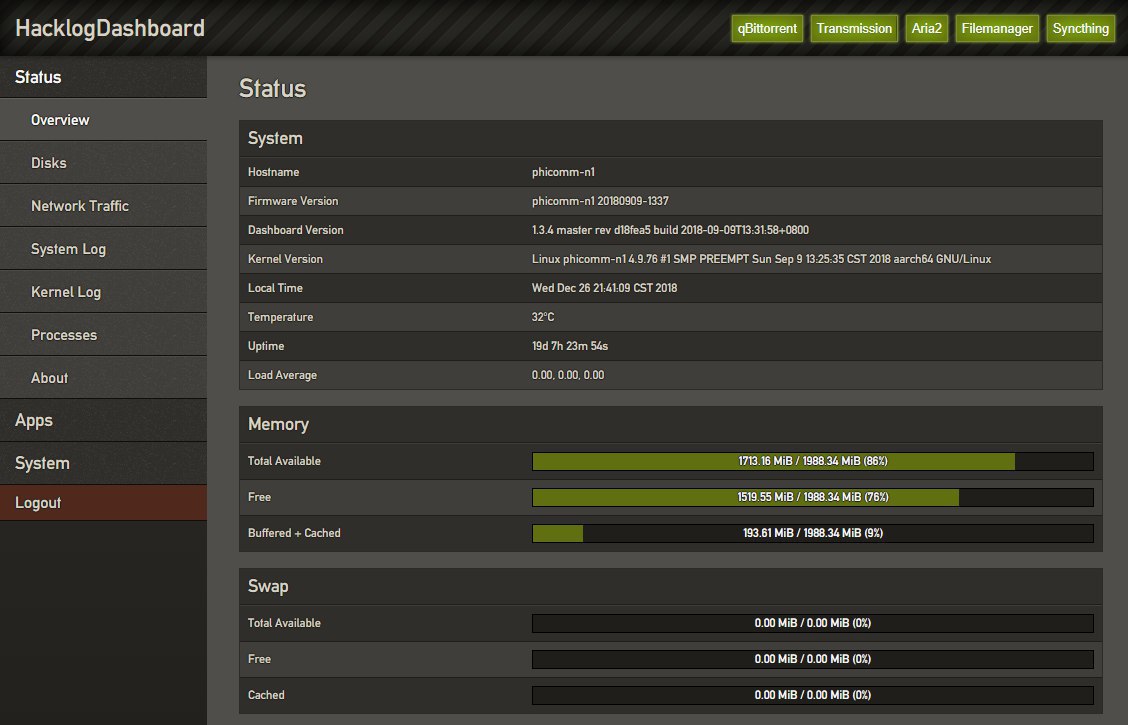Open the About page
Viewport: 1128px width, 725px height.
point(50,378)
